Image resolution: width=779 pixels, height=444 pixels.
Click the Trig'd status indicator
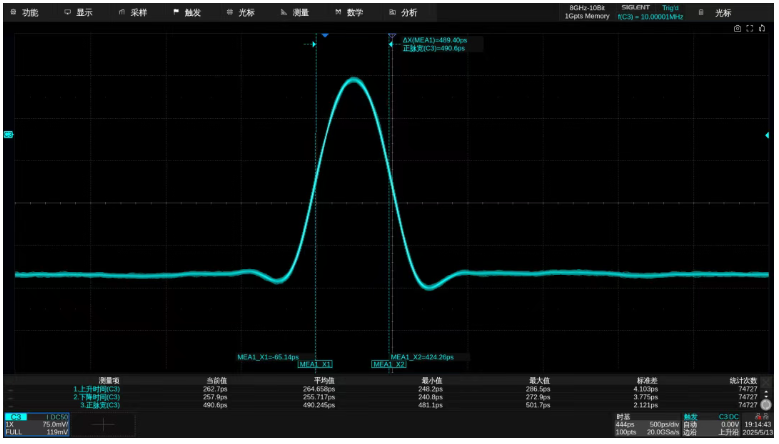coord(670,8)
